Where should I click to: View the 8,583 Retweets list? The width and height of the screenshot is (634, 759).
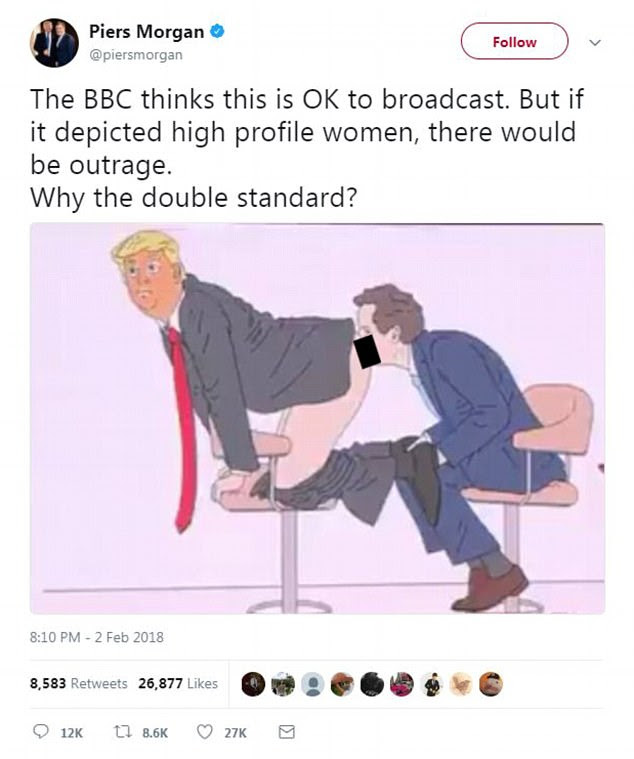78,683
